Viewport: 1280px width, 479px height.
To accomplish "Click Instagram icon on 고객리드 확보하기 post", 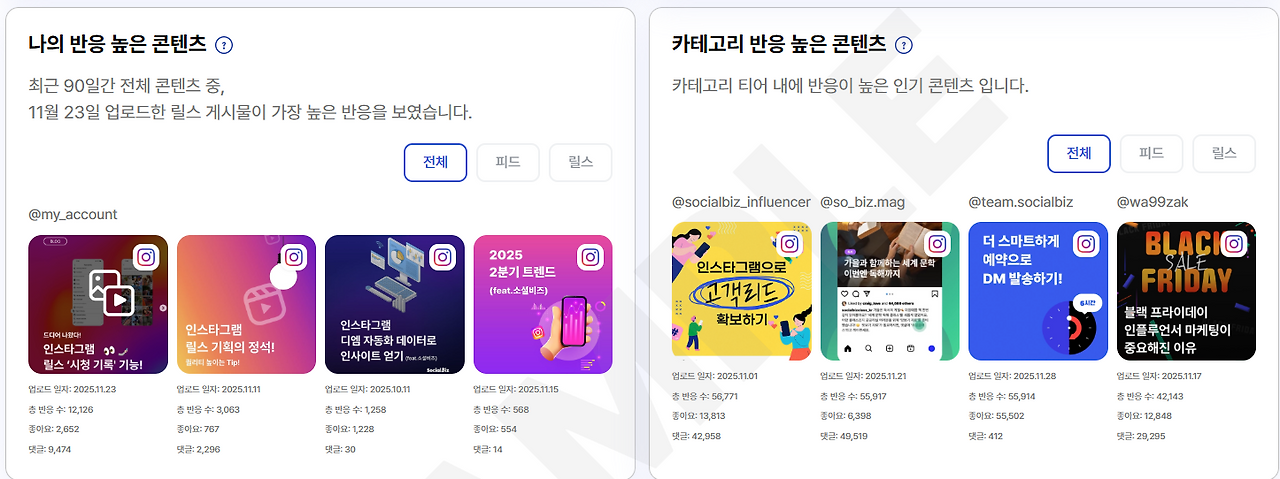I will pyautogui.click(x=789, y=245).
